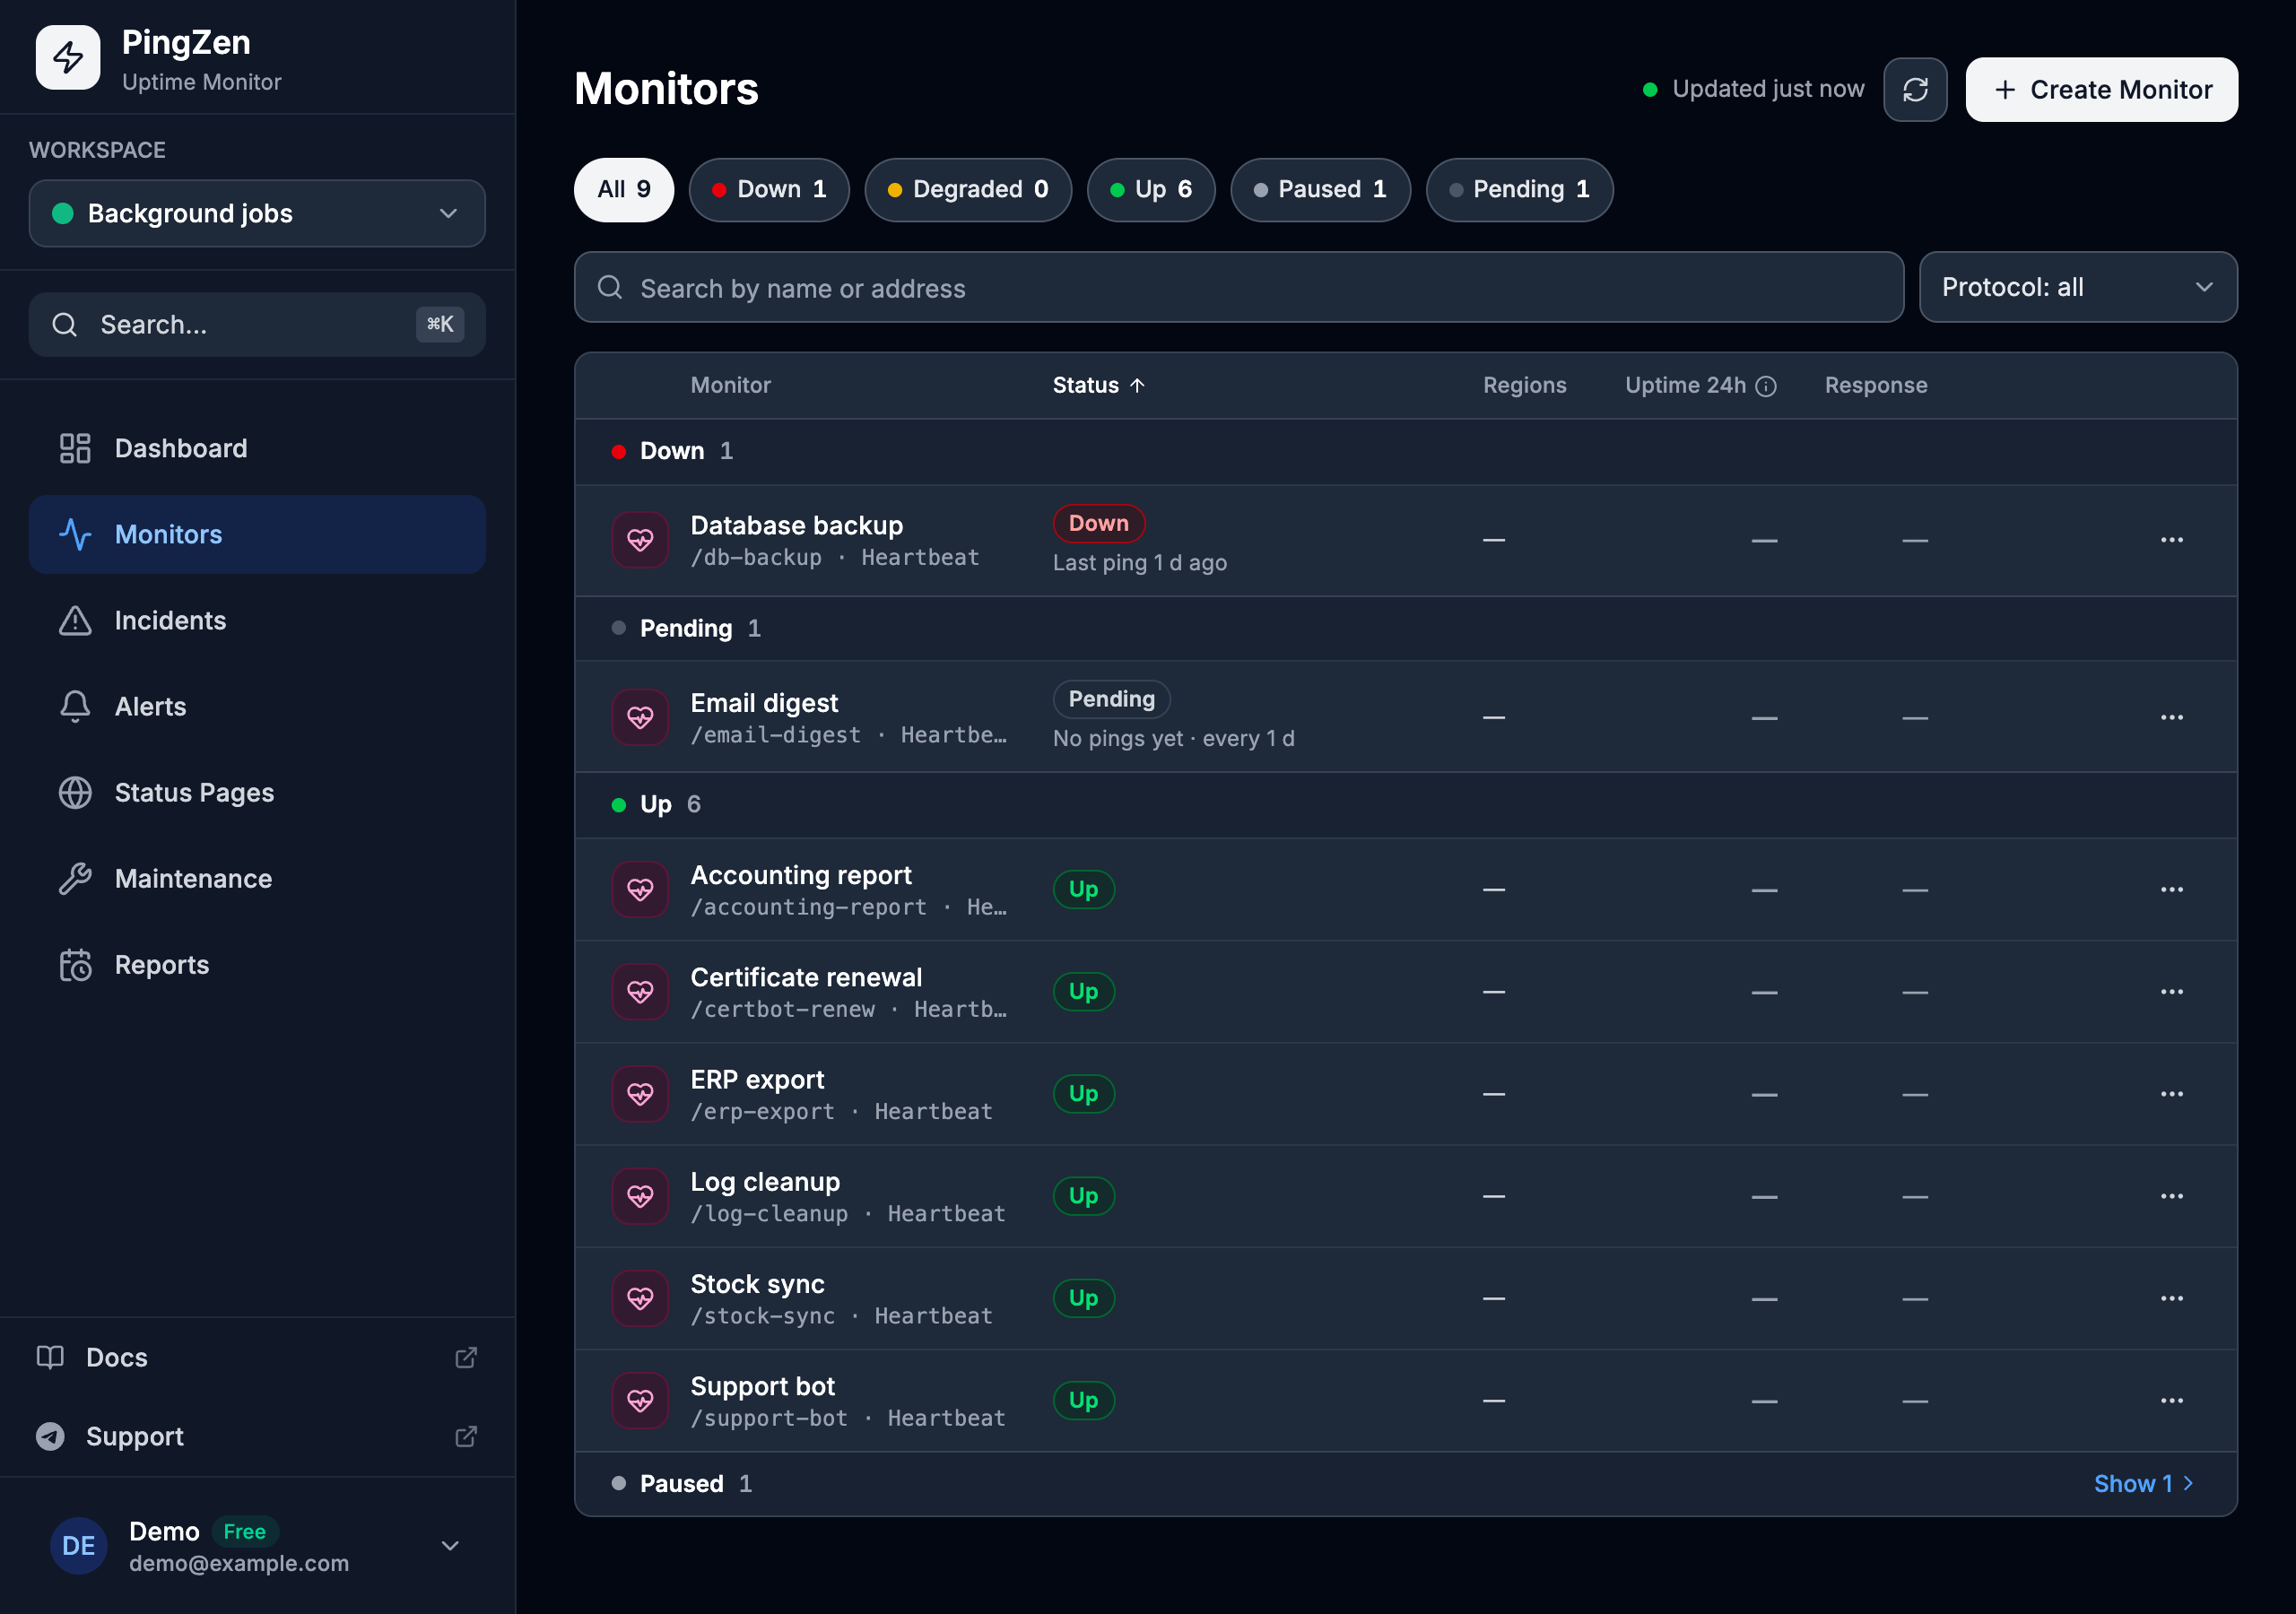Open the Dashboard grid icon

[75, 448]
